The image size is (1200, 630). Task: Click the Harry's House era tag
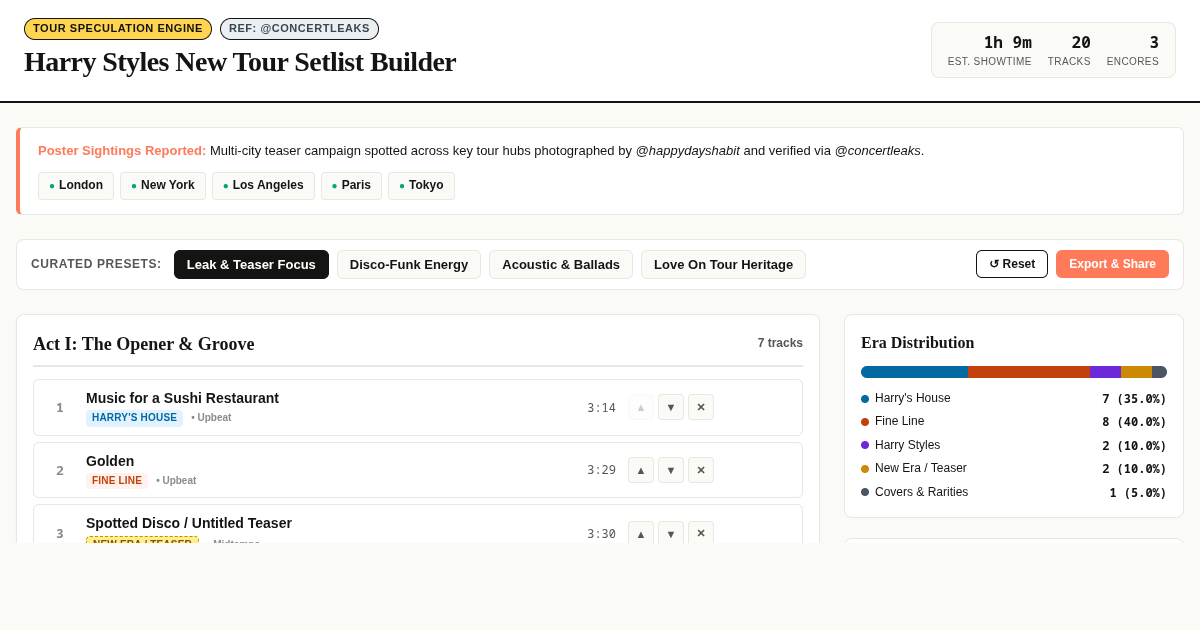(x=134, y=418)
